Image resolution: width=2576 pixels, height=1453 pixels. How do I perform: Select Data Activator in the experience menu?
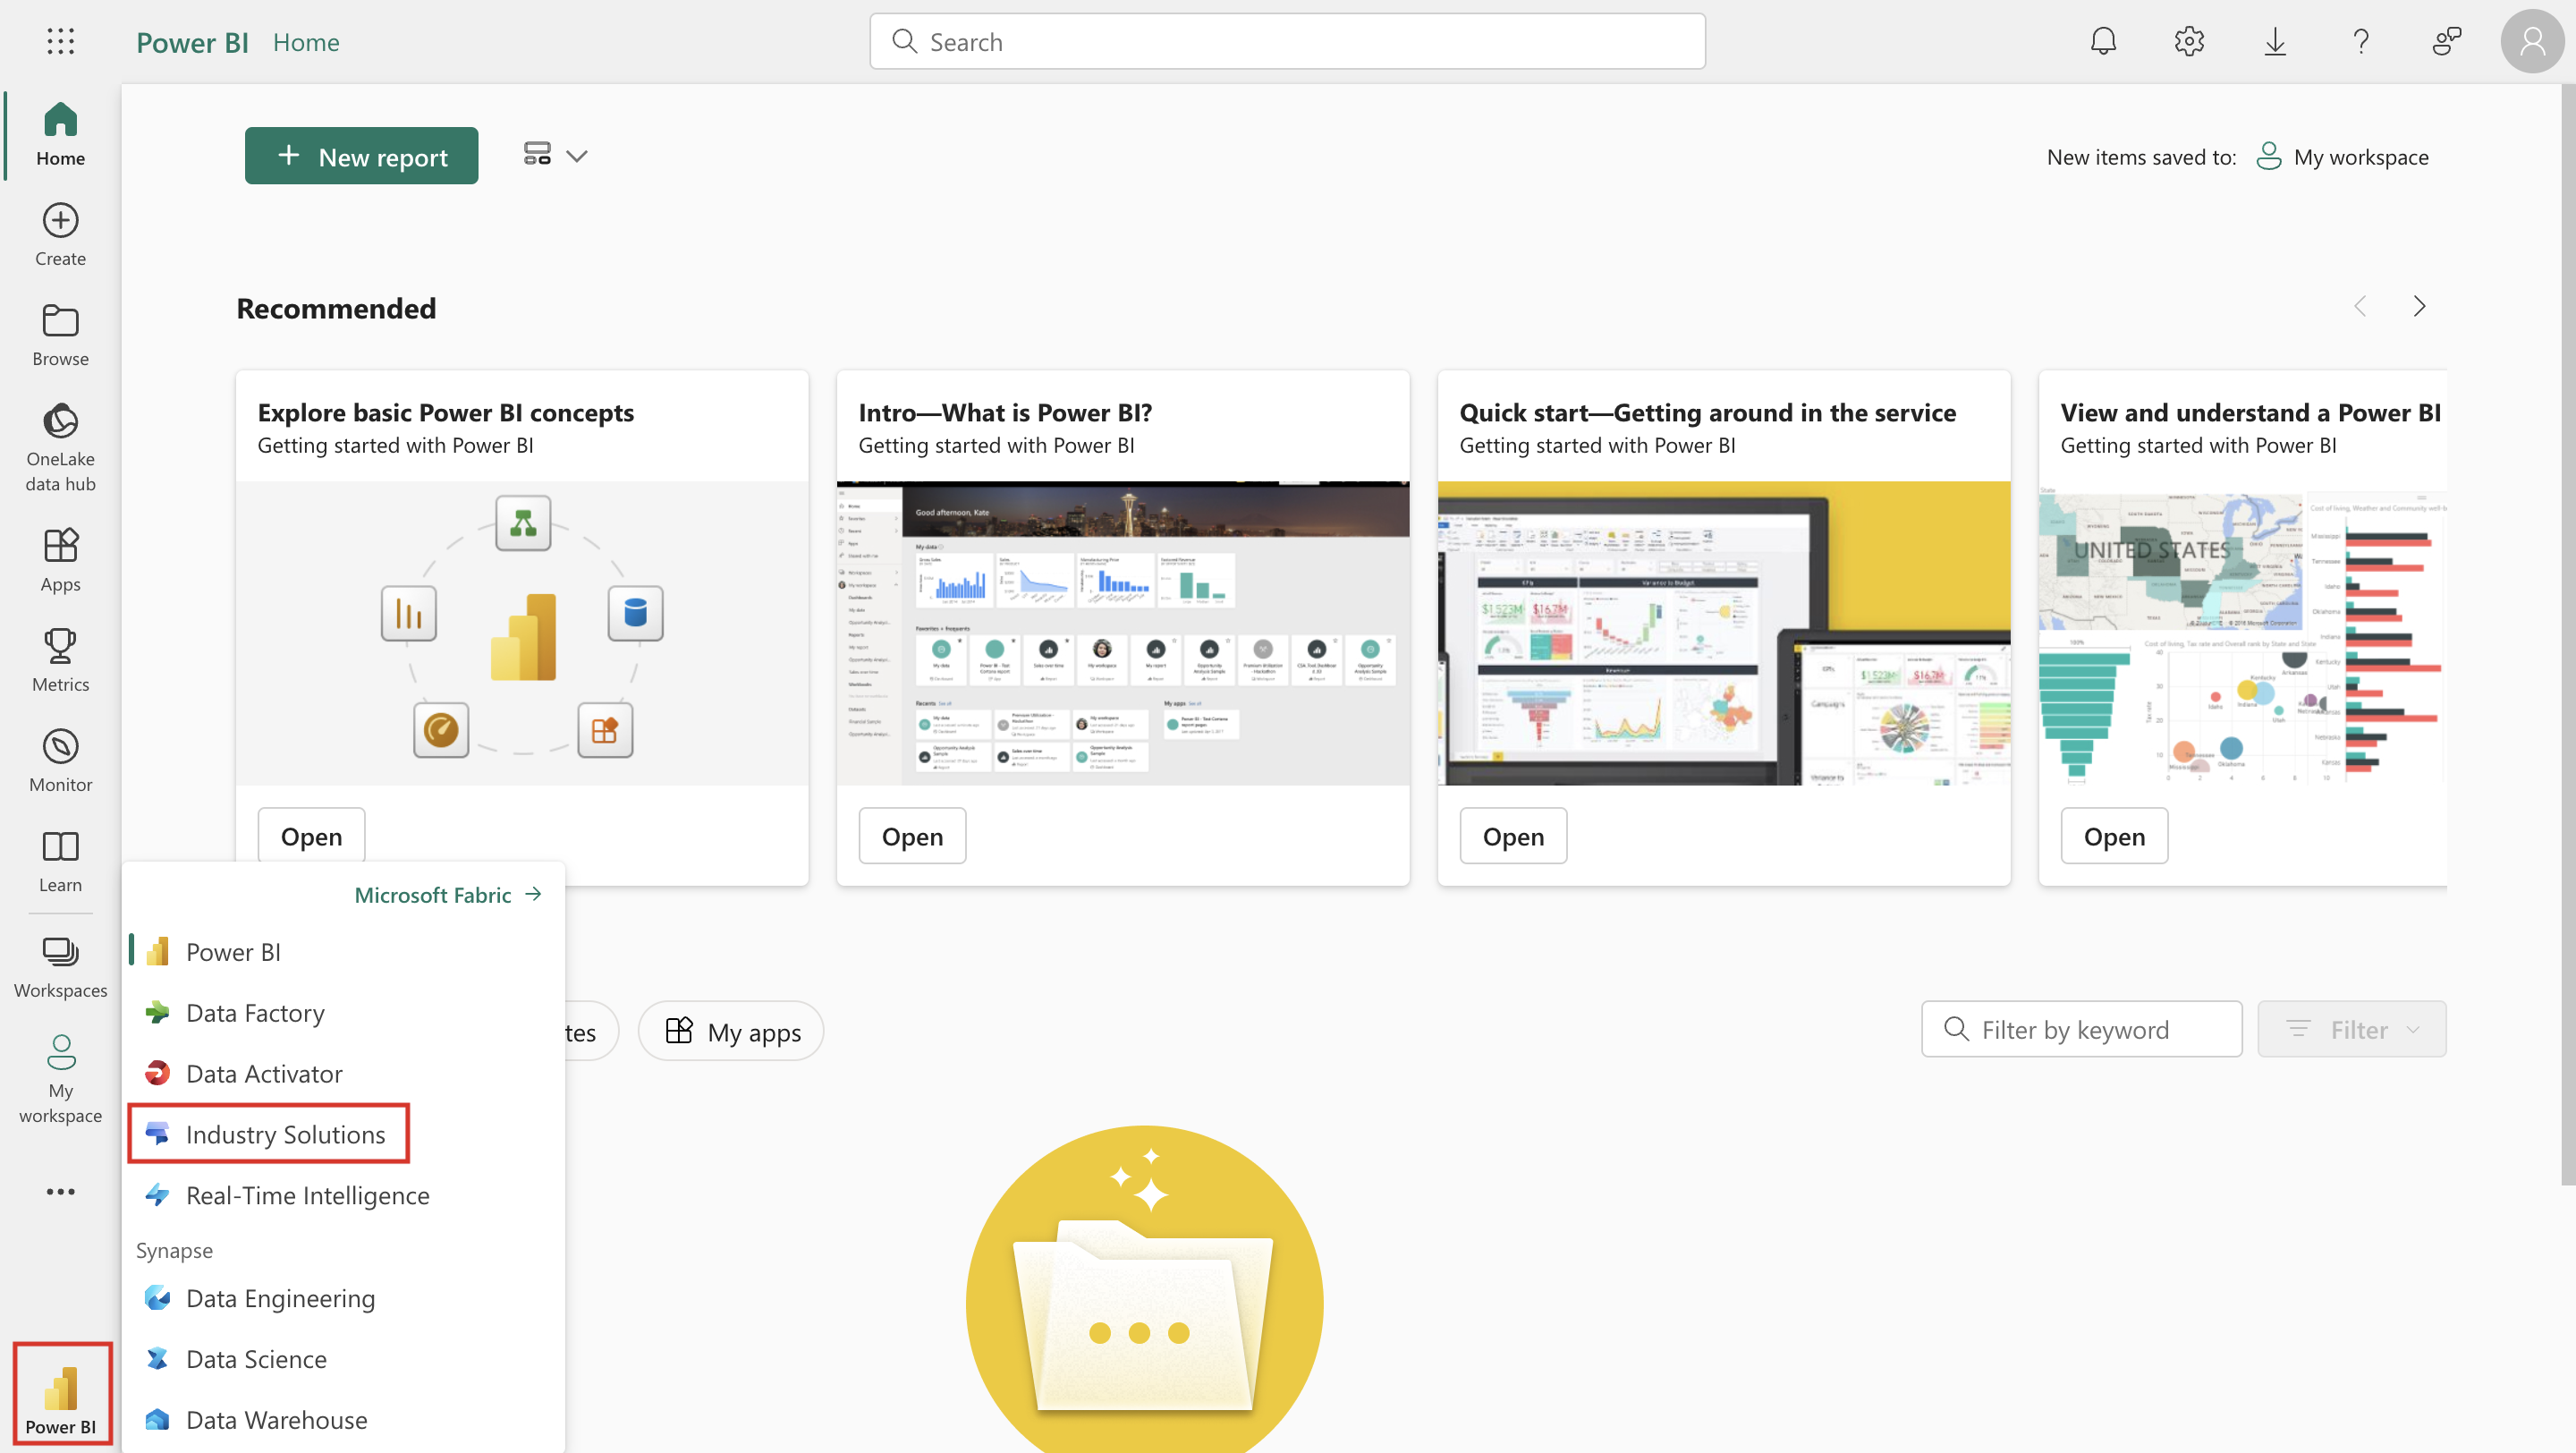[x=343, y=1073]
